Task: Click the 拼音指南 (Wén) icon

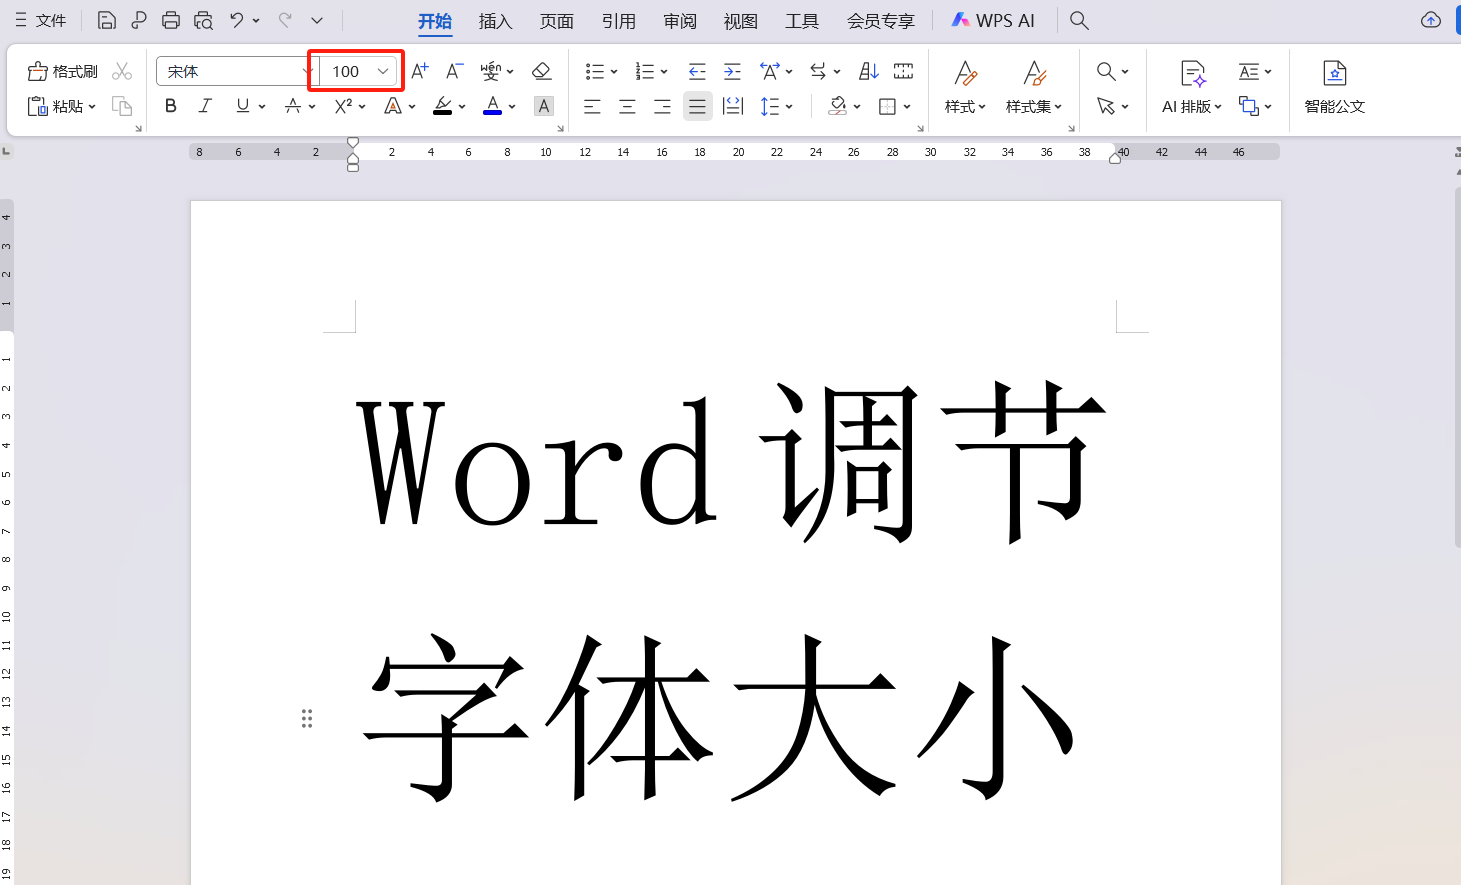Action: pos(492,71)
